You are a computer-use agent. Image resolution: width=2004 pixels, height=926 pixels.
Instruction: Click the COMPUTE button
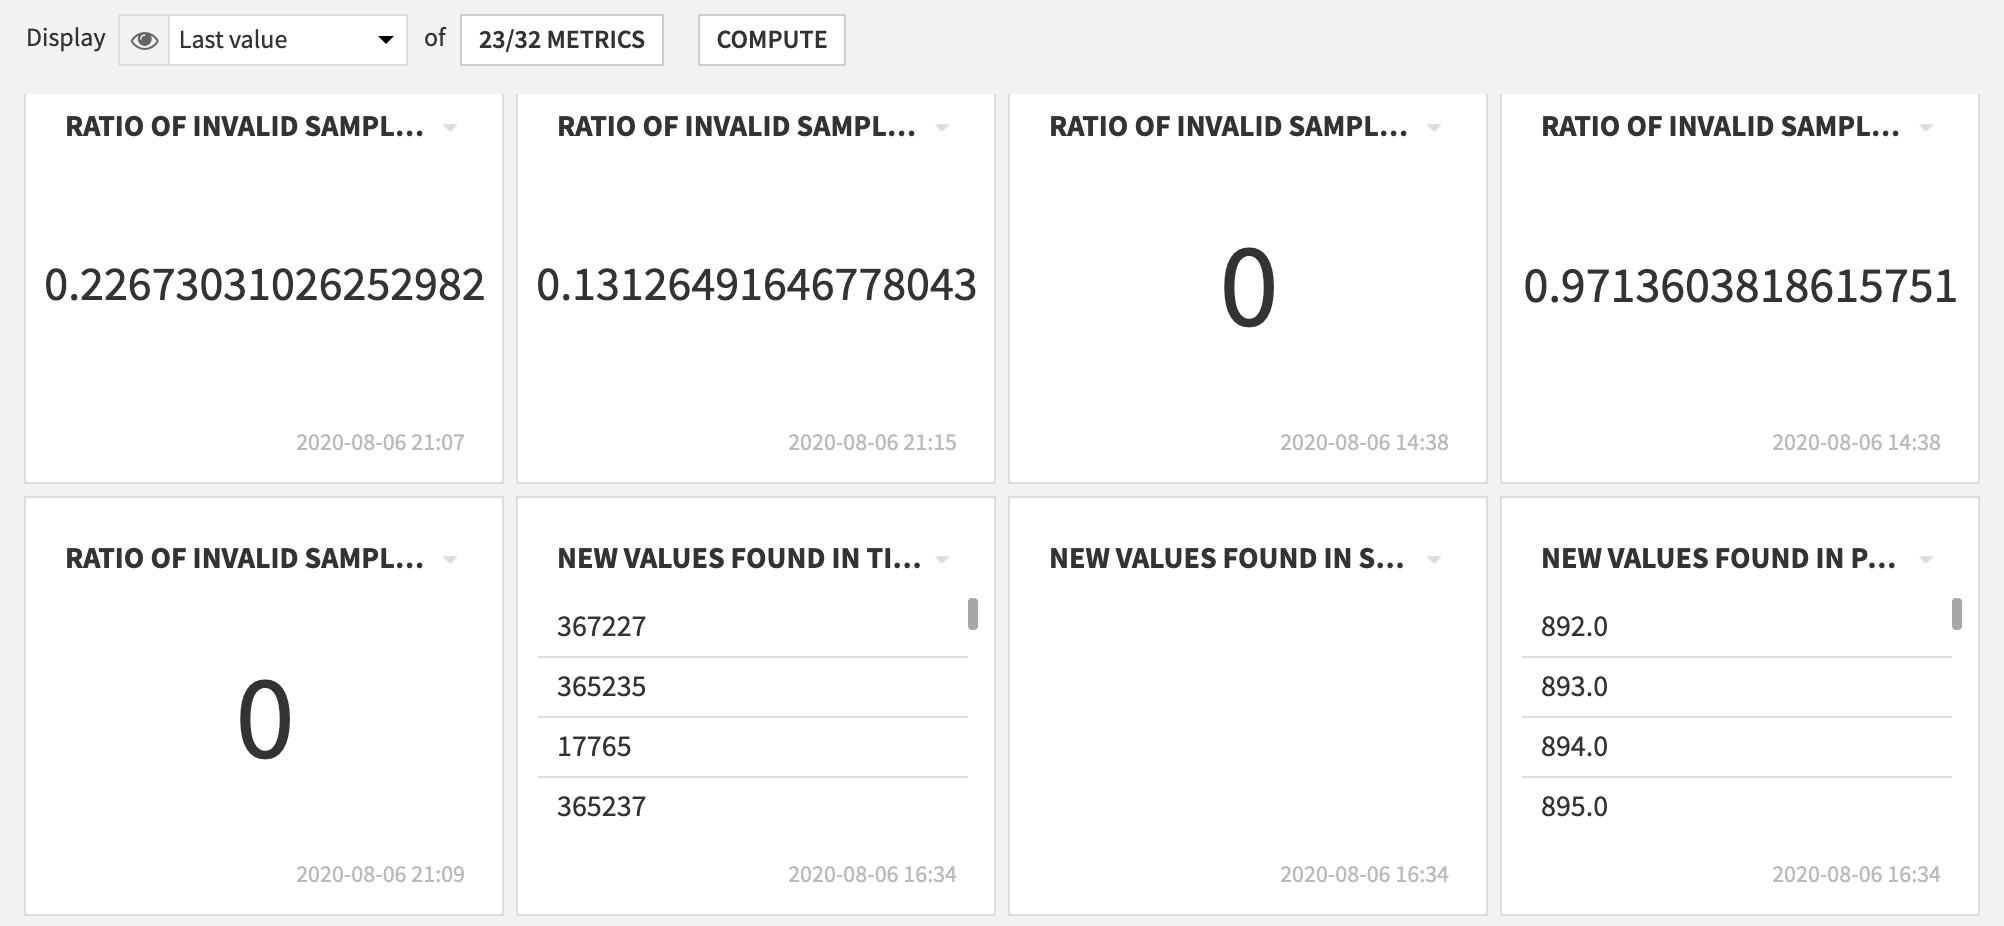(x=772, y=40)
